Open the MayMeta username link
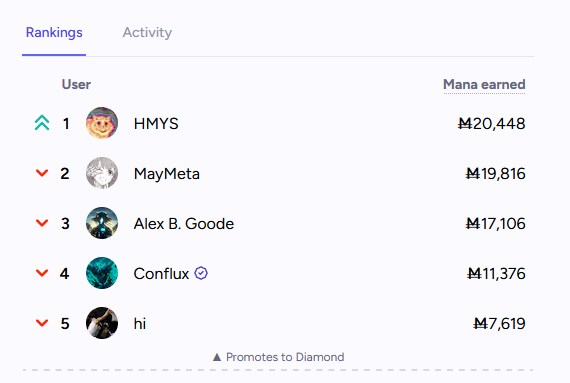Image resolution: width=570 pixels, height=383 pixels. pyautogui.click(x=167, y=174)
